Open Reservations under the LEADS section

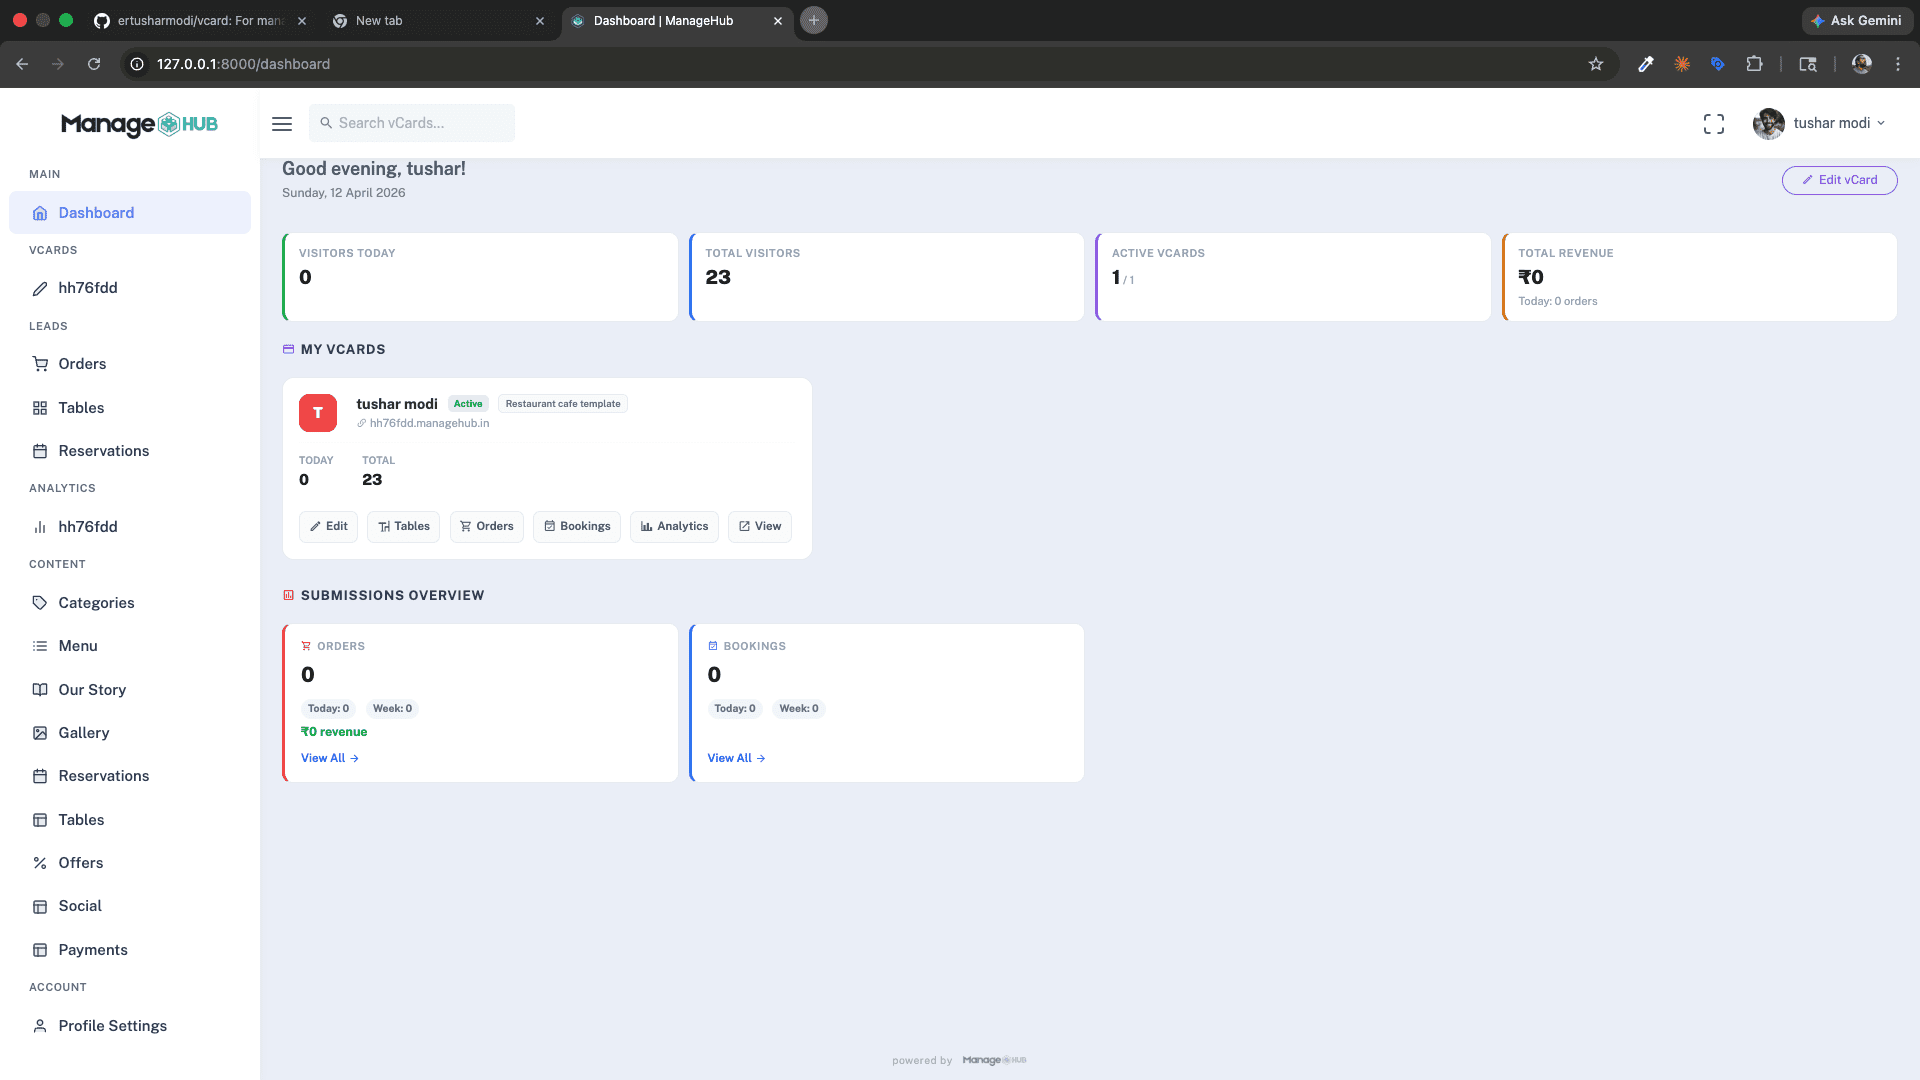(130, 451)
